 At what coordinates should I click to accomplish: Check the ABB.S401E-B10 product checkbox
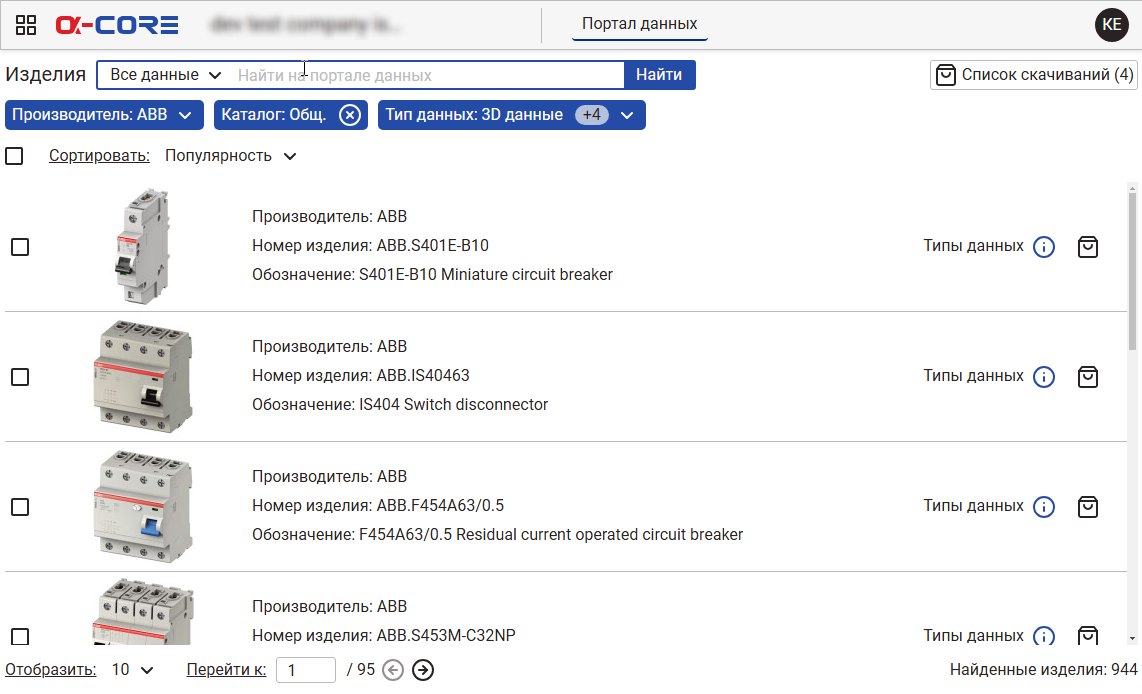click(x=20, y=247)
